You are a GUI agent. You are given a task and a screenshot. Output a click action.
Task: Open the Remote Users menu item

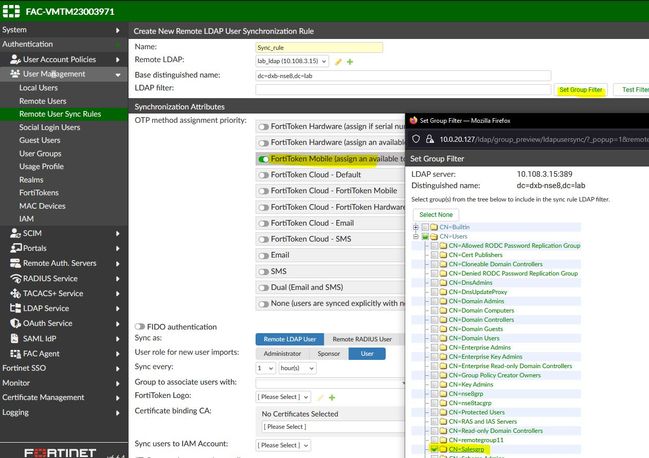[43, 101]
